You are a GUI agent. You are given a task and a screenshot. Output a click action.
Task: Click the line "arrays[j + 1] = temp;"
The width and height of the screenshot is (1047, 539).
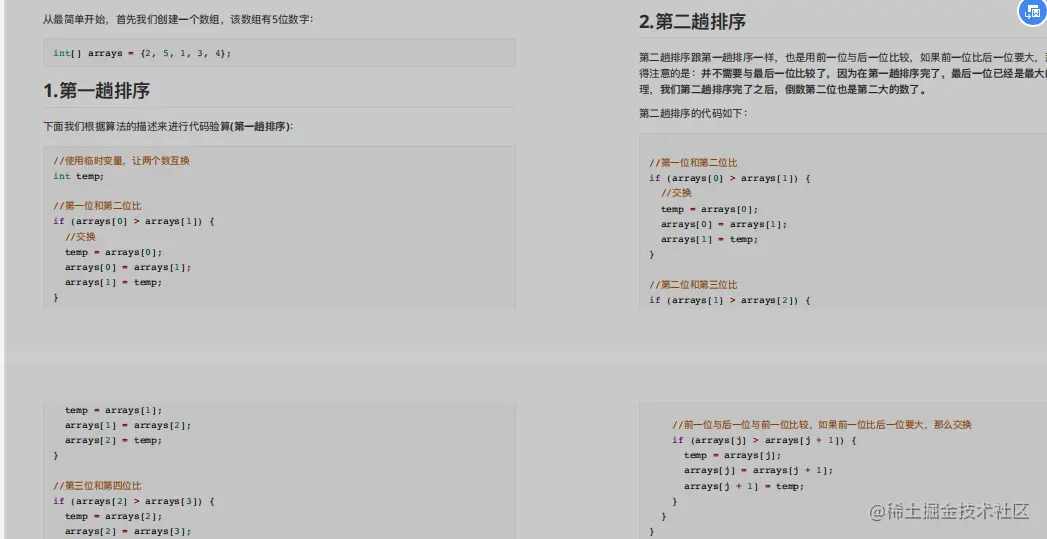(743, 486)
